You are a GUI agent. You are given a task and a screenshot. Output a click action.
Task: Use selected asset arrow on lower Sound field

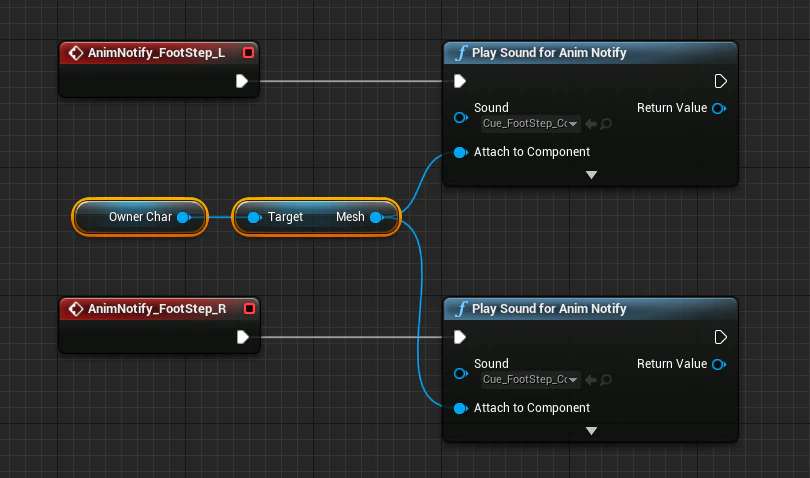click(591, 380)
